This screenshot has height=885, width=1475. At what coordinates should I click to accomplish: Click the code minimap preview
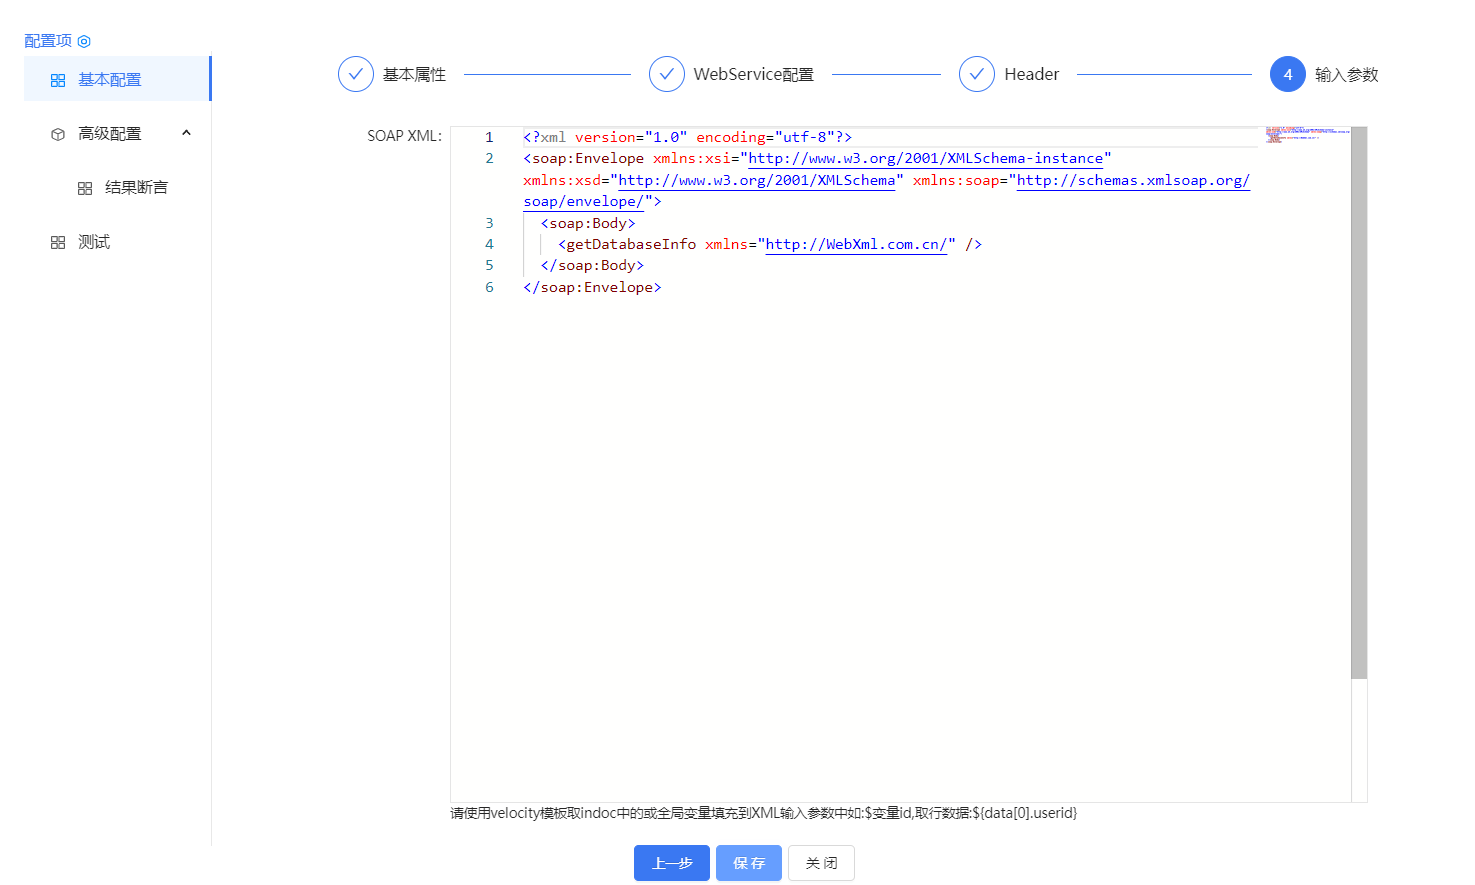tap(1307, 134)
